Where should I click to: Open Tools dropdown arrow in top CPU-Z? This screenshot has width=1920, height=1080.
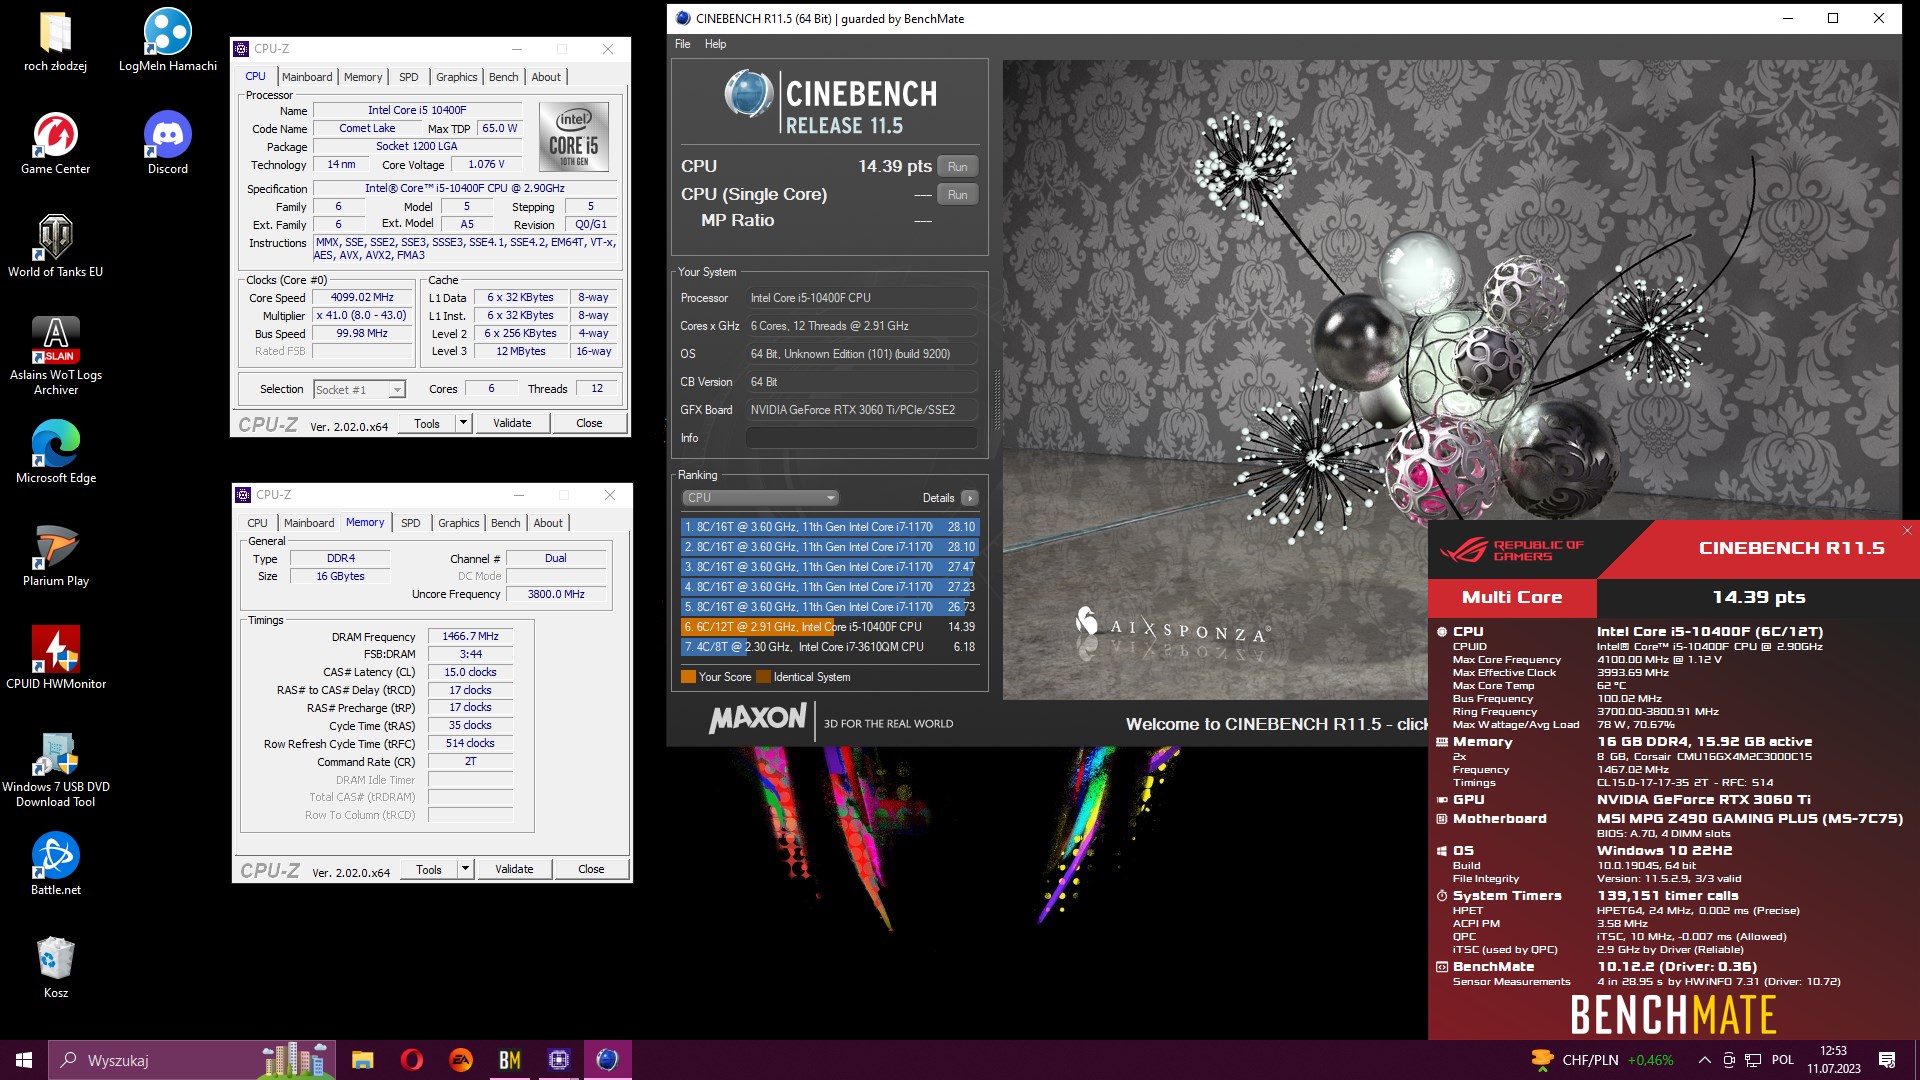(463, 423)
